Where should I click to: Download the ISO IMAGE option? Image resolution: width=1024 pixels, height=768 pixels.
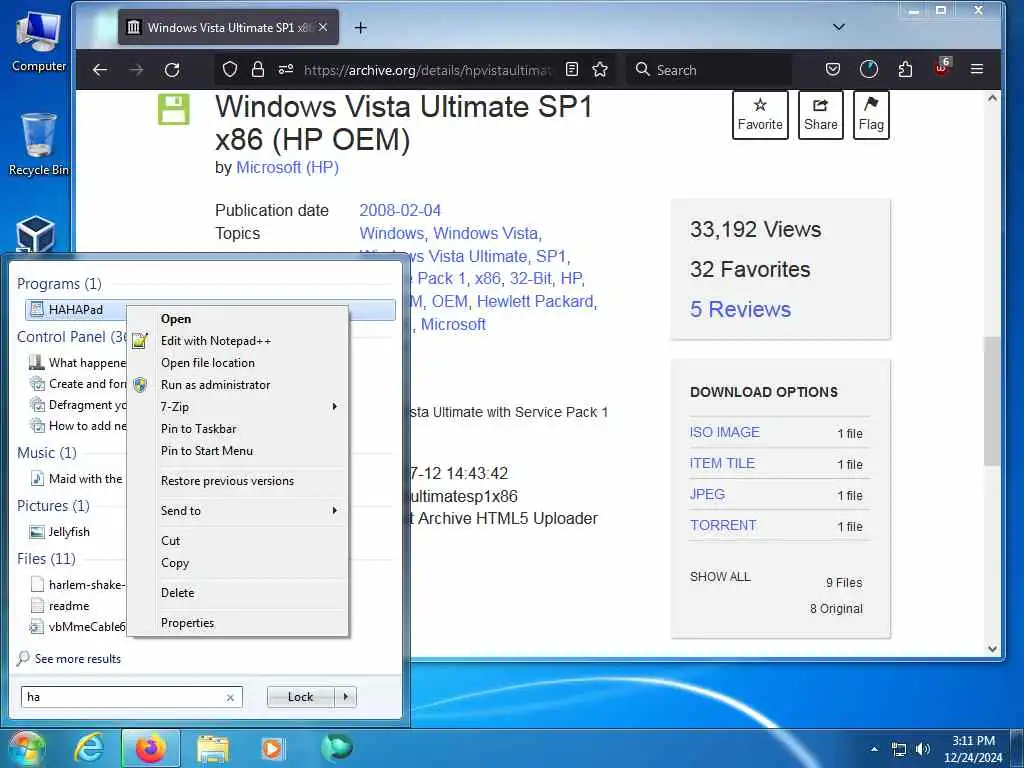pyautogui.click(x=724, y=432)
